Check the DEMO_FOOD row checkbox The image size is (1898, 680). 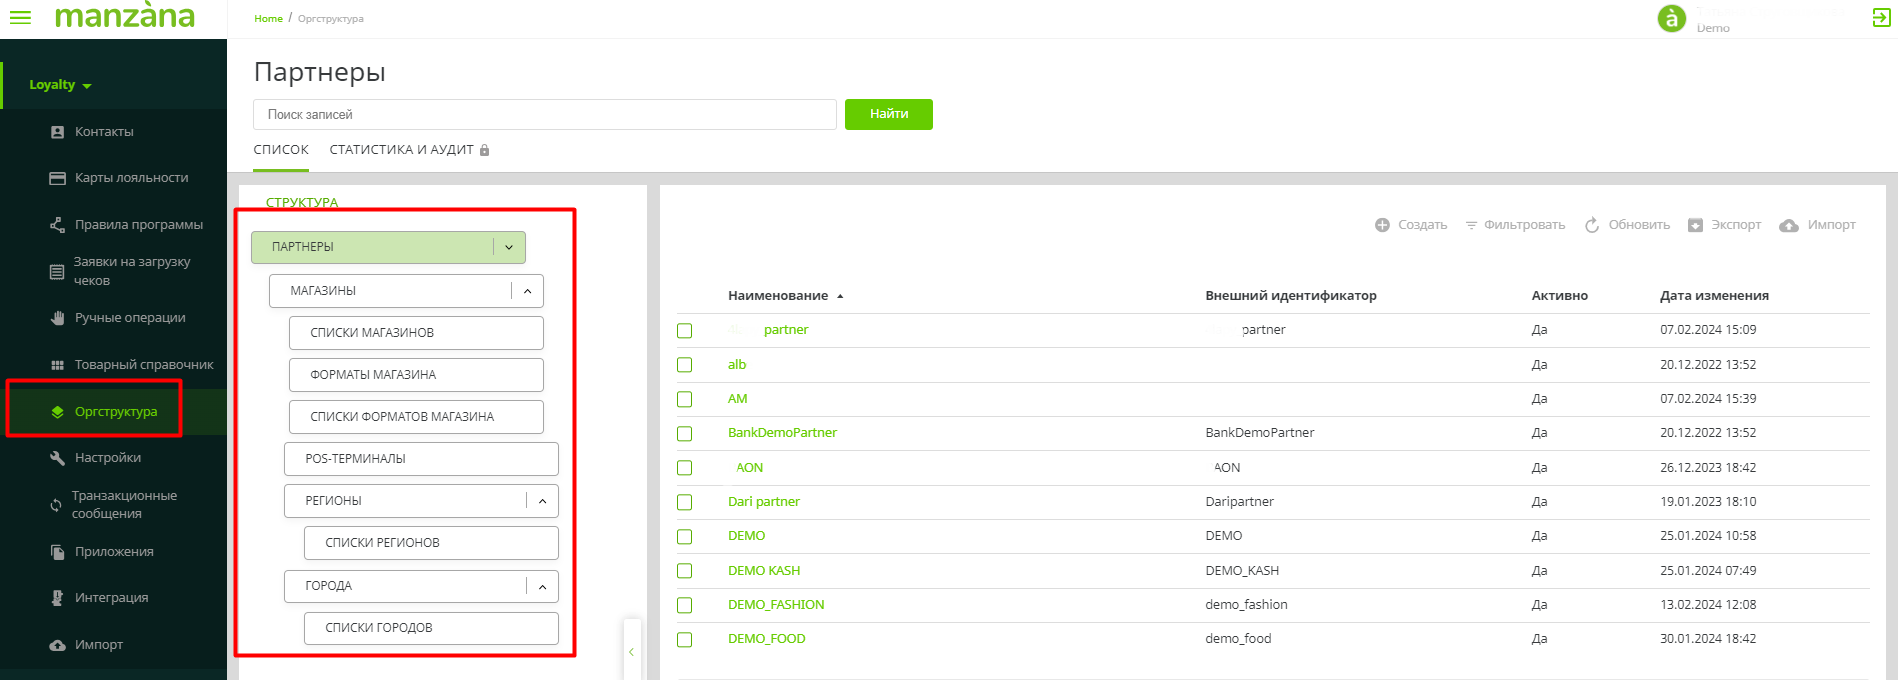click(x=685, y=640)
